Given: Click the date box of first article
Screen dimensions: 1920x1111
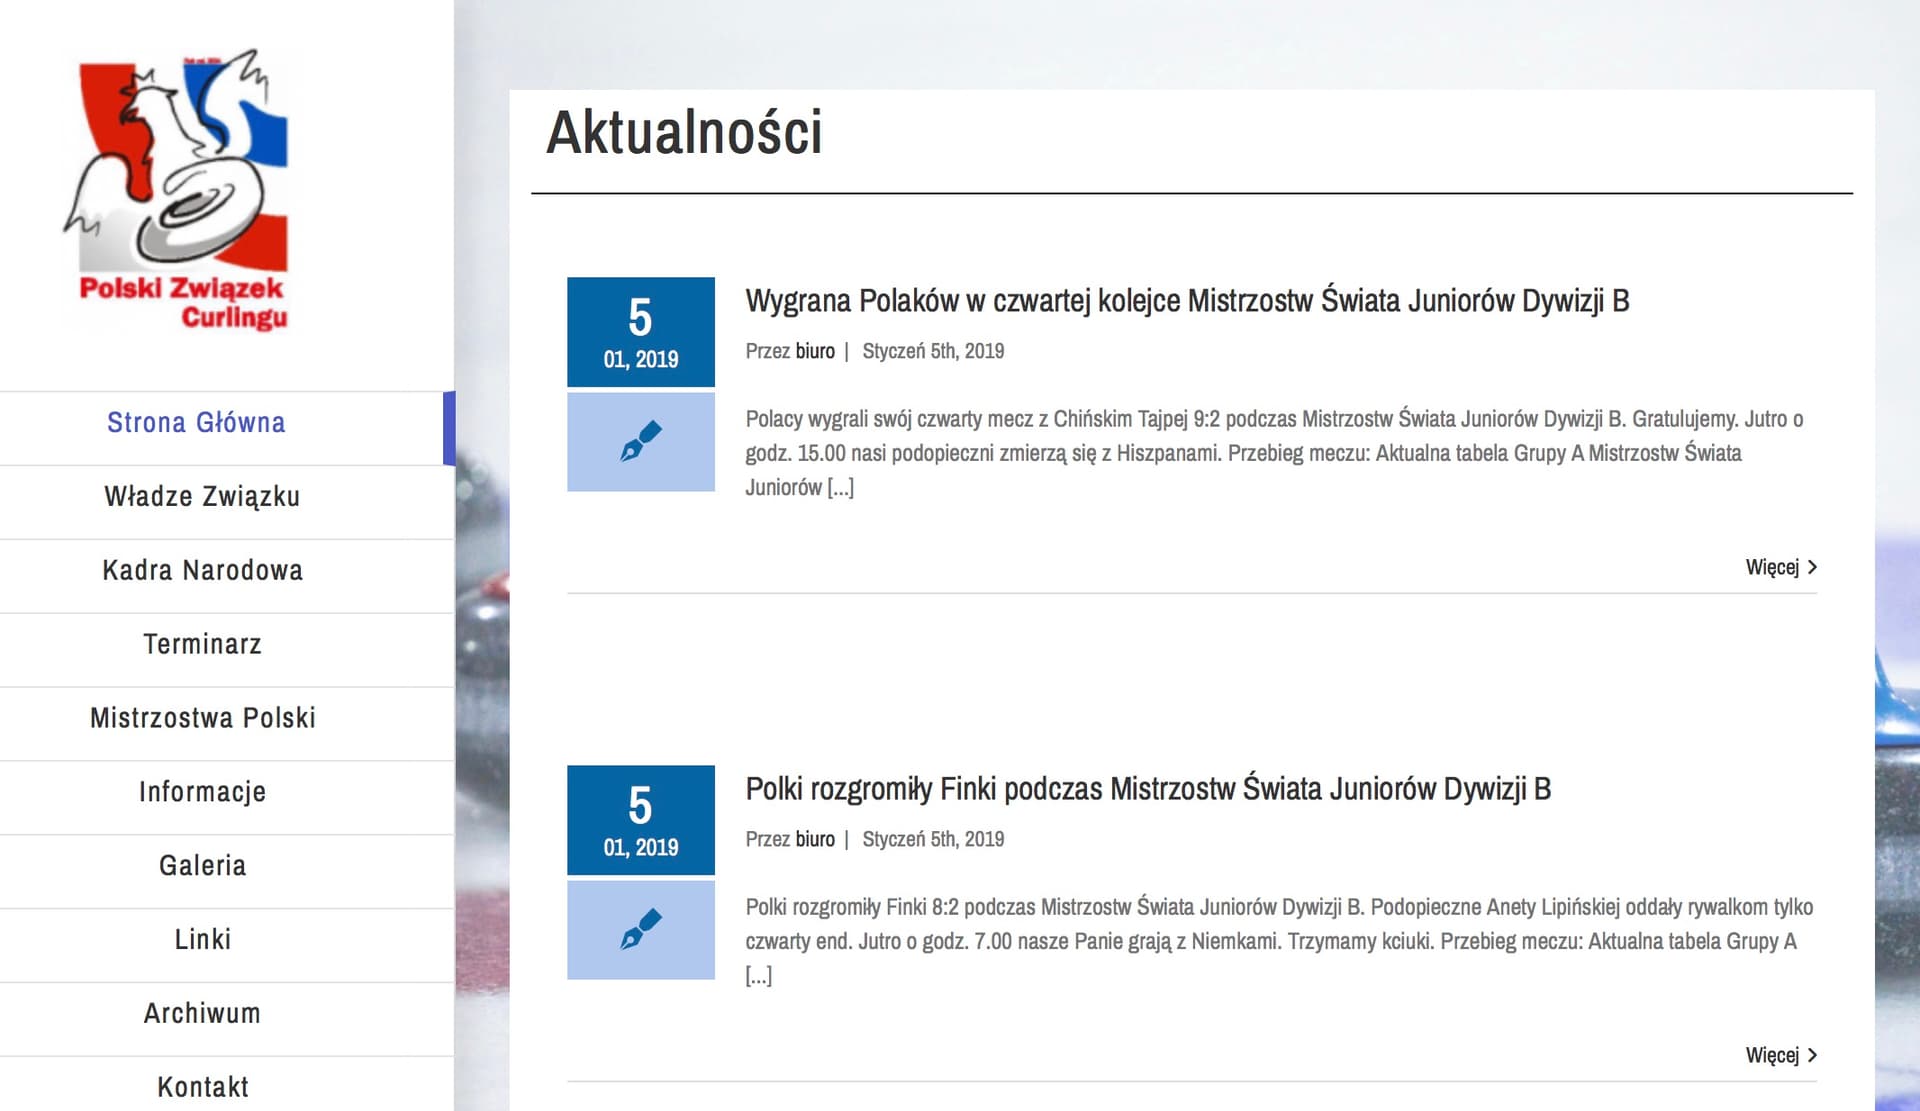Looking at the screenshot, I should [x=640, y=332].
